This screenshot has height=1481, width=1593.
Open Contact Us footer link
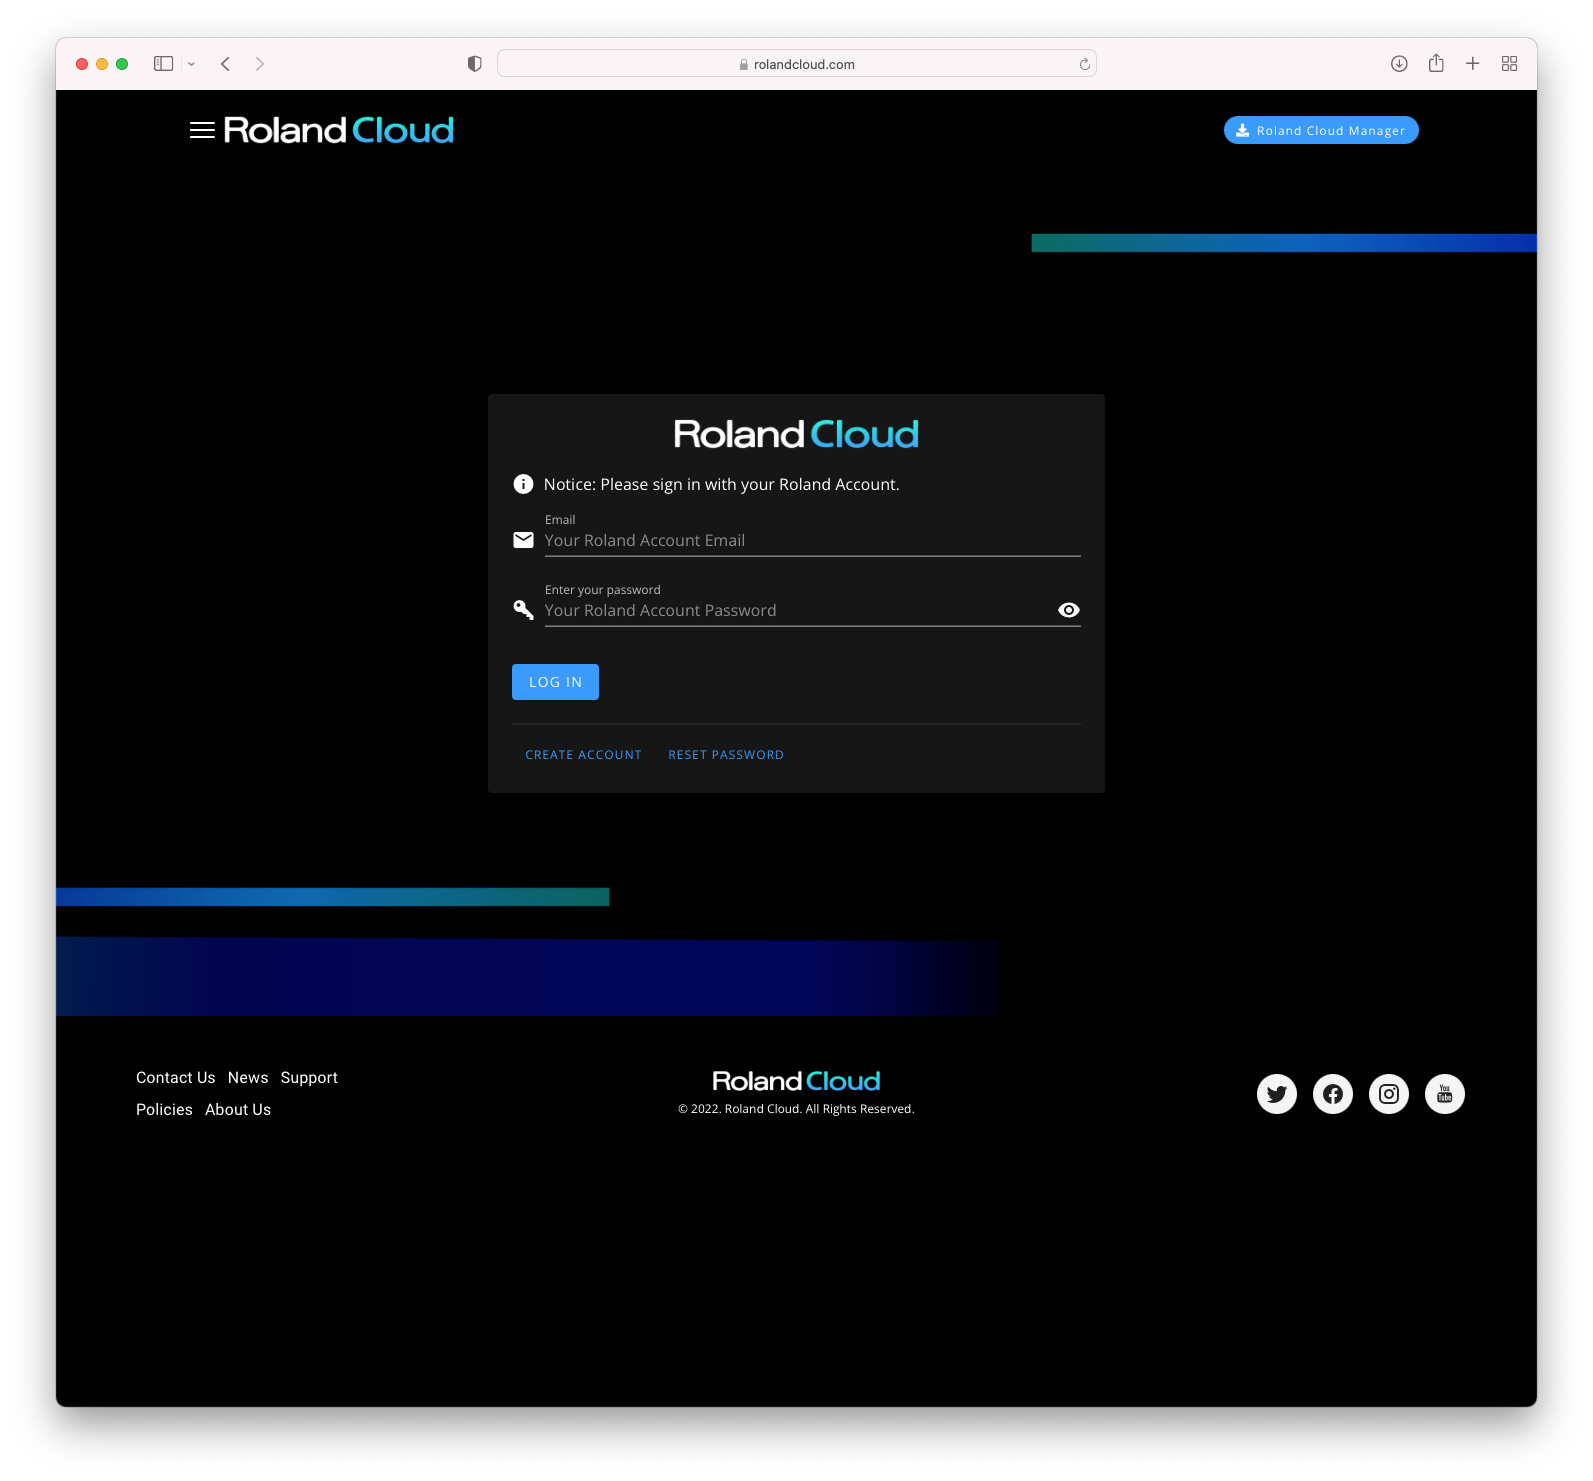(176, 1078)
